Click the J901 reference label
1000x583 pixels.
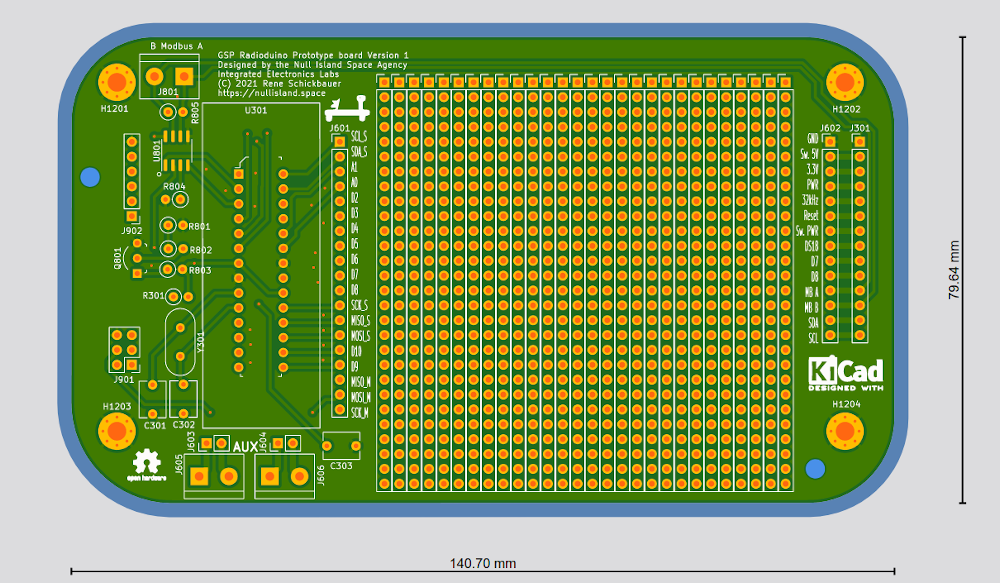click(x=124, y=380)
